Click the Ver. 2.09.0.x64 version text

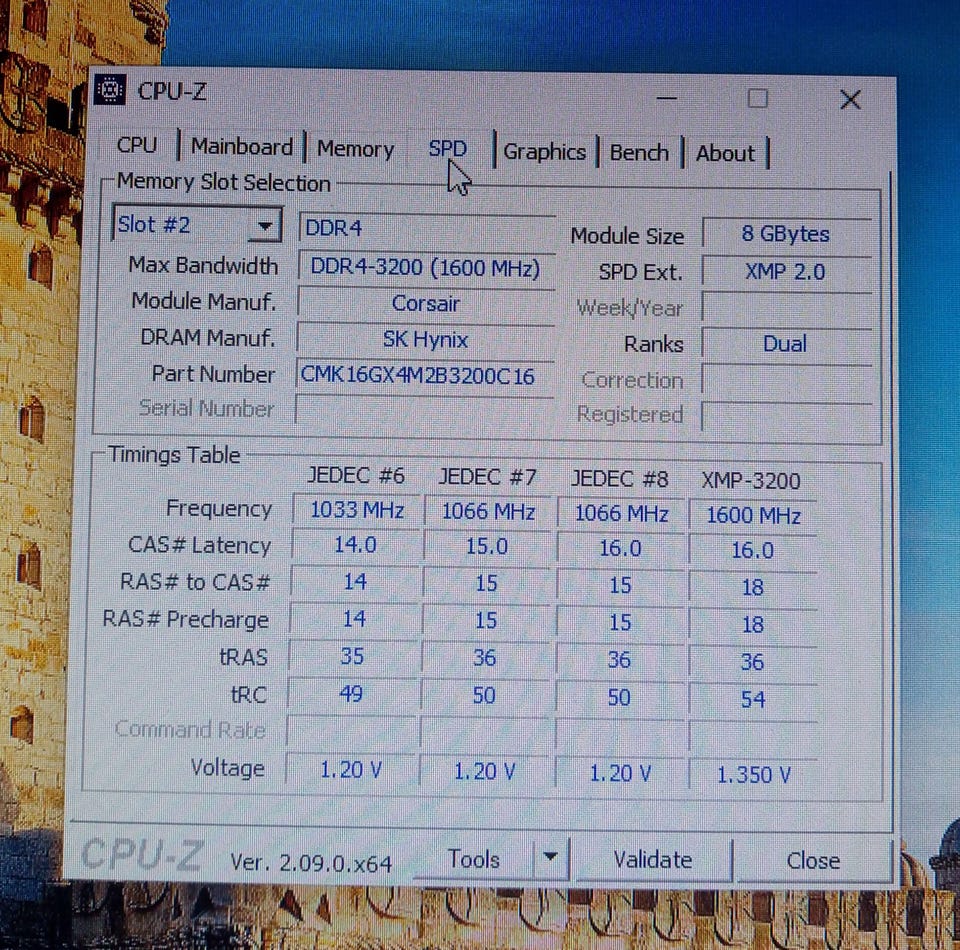(x=311, y=863)
